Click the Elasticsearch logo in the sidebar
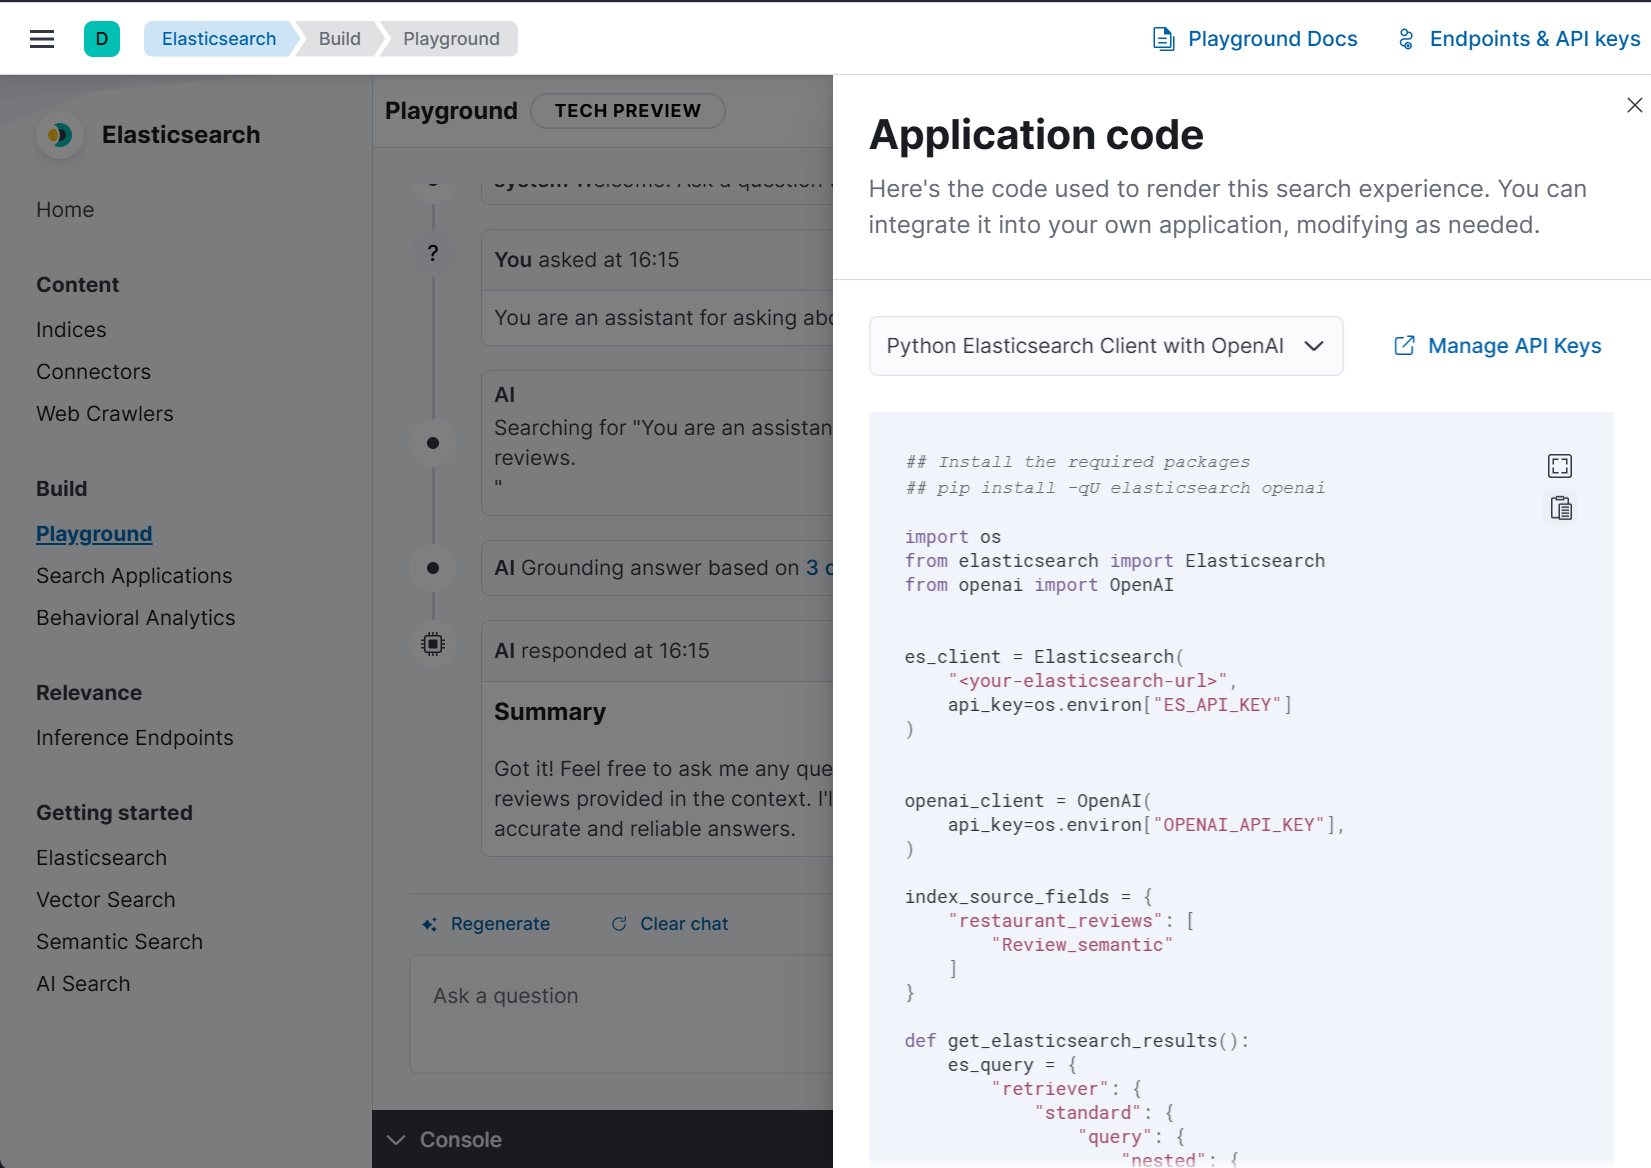Viewport: 1651px width, 1168px height. [60, 135]
